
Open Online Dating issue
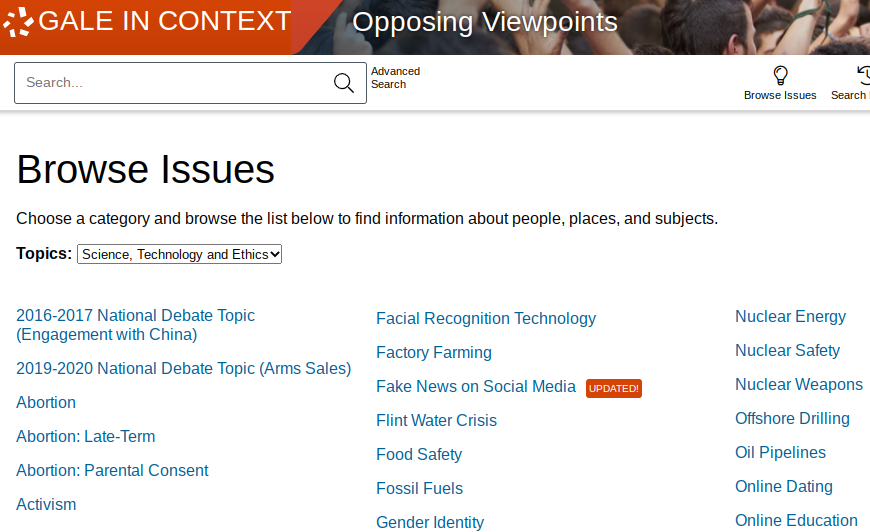click(x=784, y=487)
